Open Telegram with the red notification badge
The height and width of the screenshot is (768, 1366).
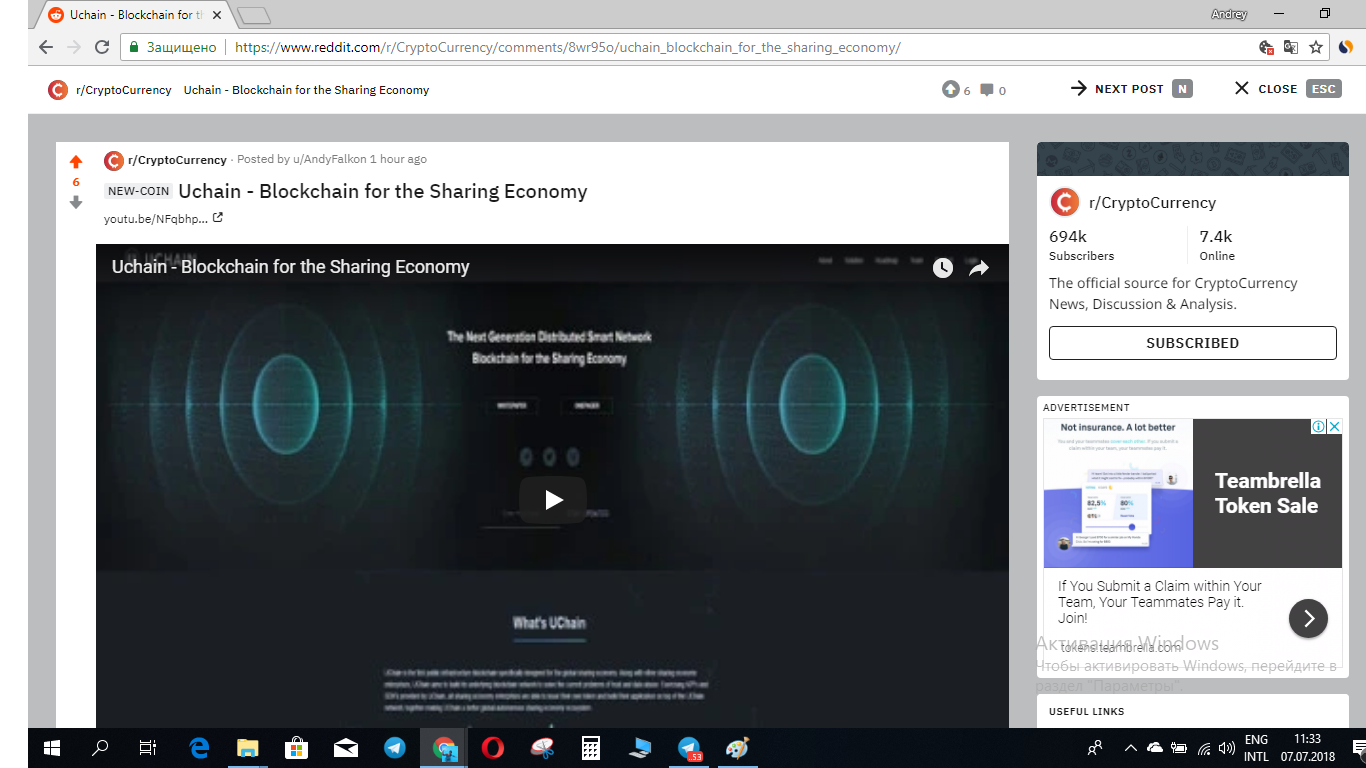click(x=689, y=748)
